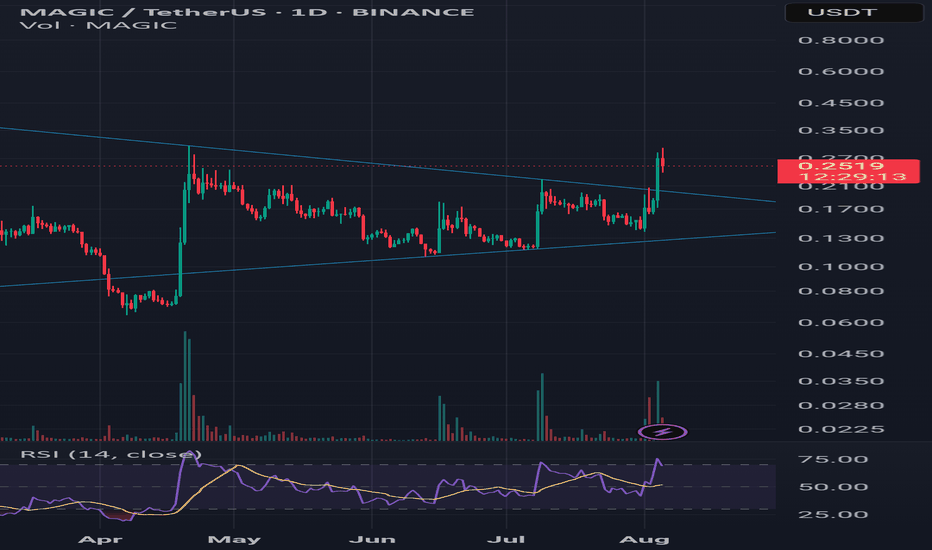This screenshot has height=550, width=932.
Task: Click the 0.0225 price axis label
Action: pyautogui.click(x=840, y=429)
